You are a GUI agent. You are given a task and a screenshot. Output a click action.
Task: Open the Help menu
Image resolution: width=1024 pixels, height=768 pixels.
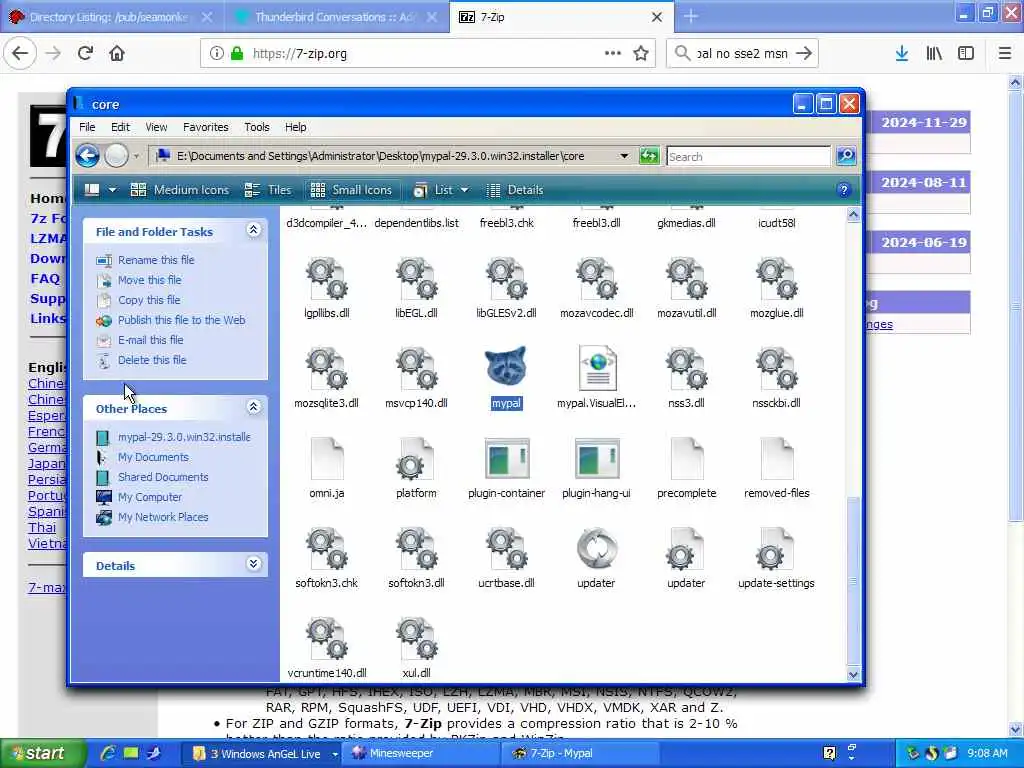[295, 127]
